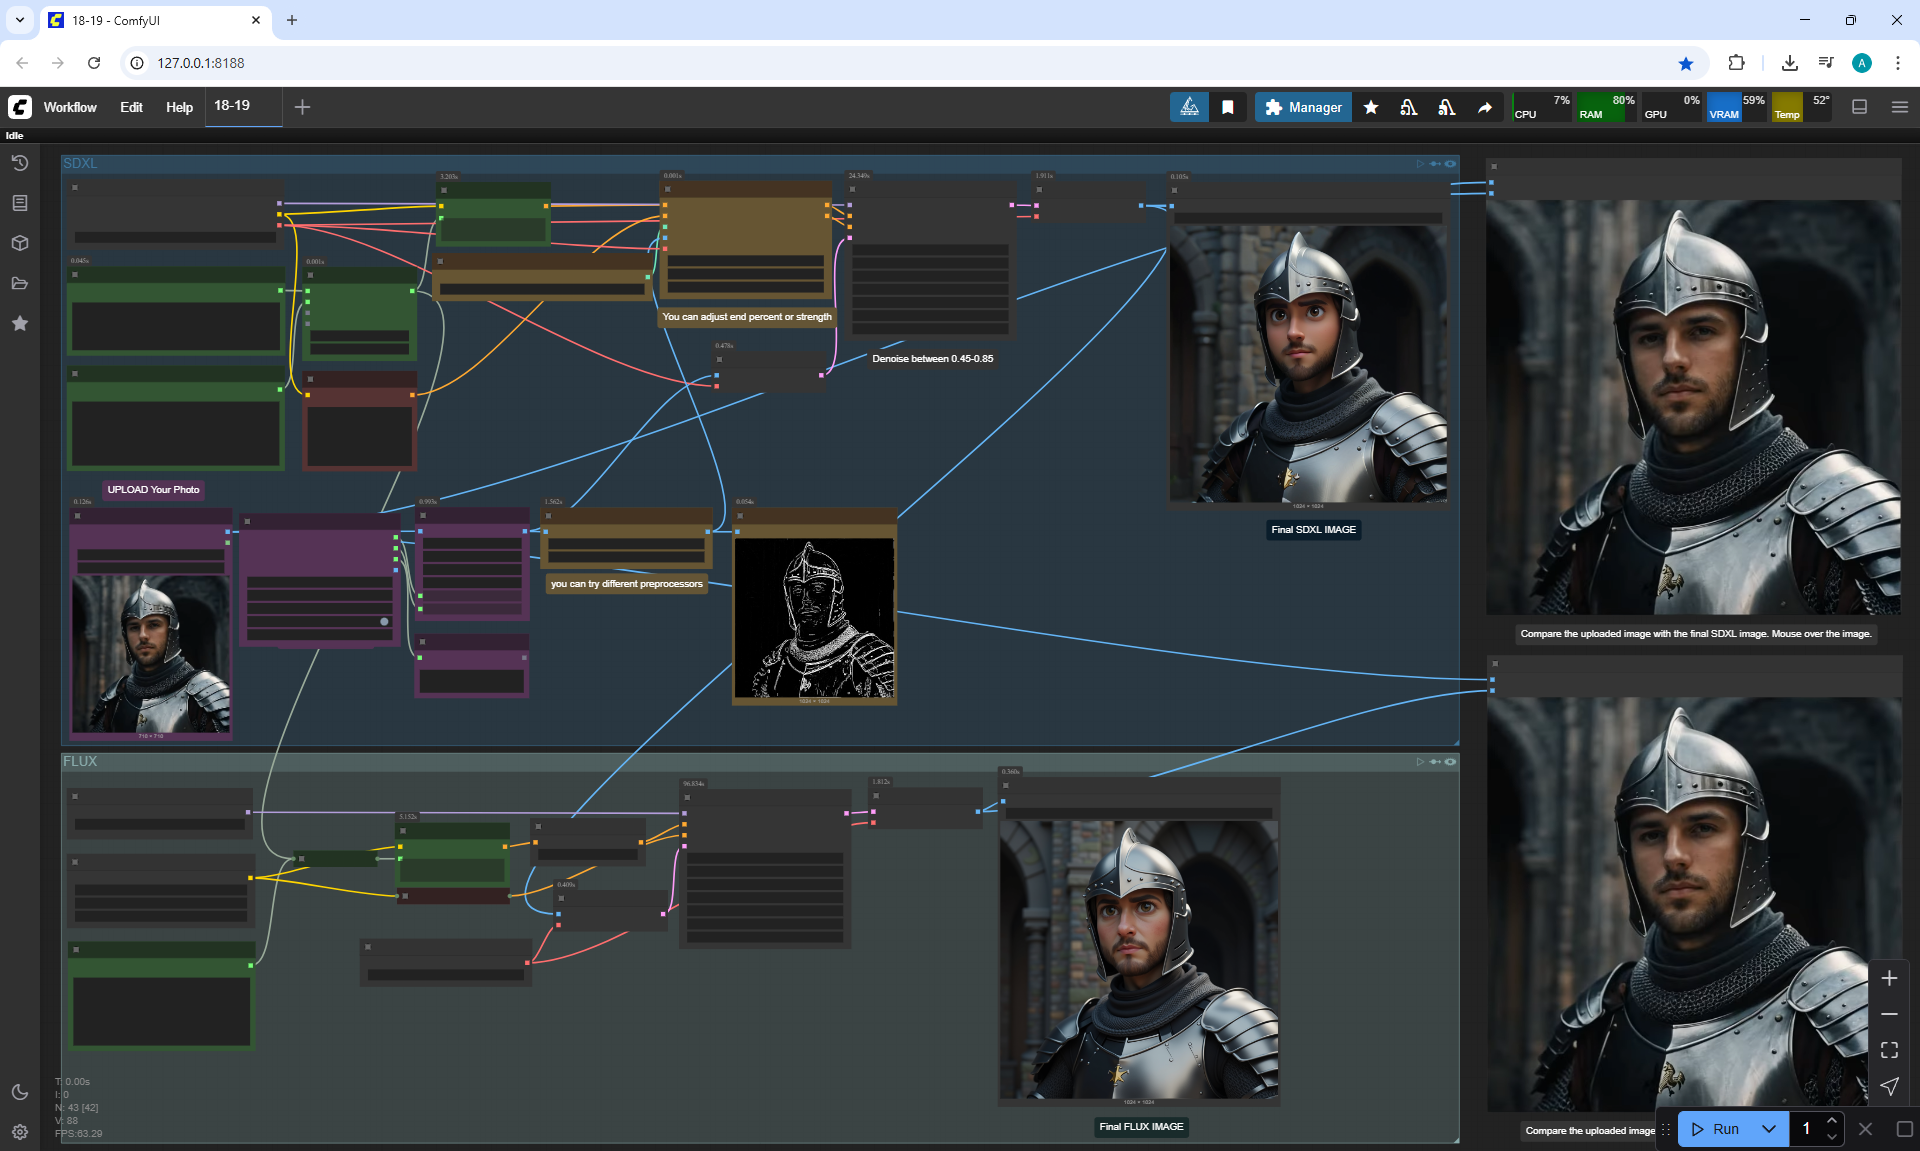Click the bookmark icon in top toolbar
The image size is (1920, 1151).
click(x=1227, y=107)
